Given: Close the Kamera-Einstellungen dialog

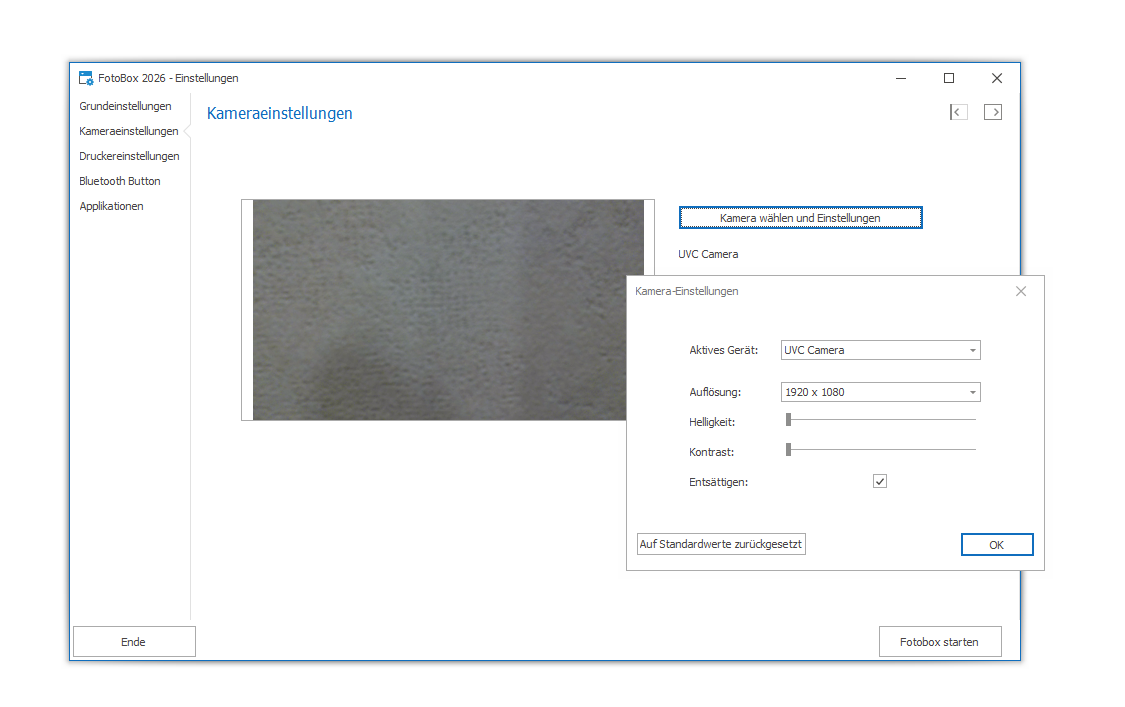Looking at the screenshot, I should [x=1021, y=291].
